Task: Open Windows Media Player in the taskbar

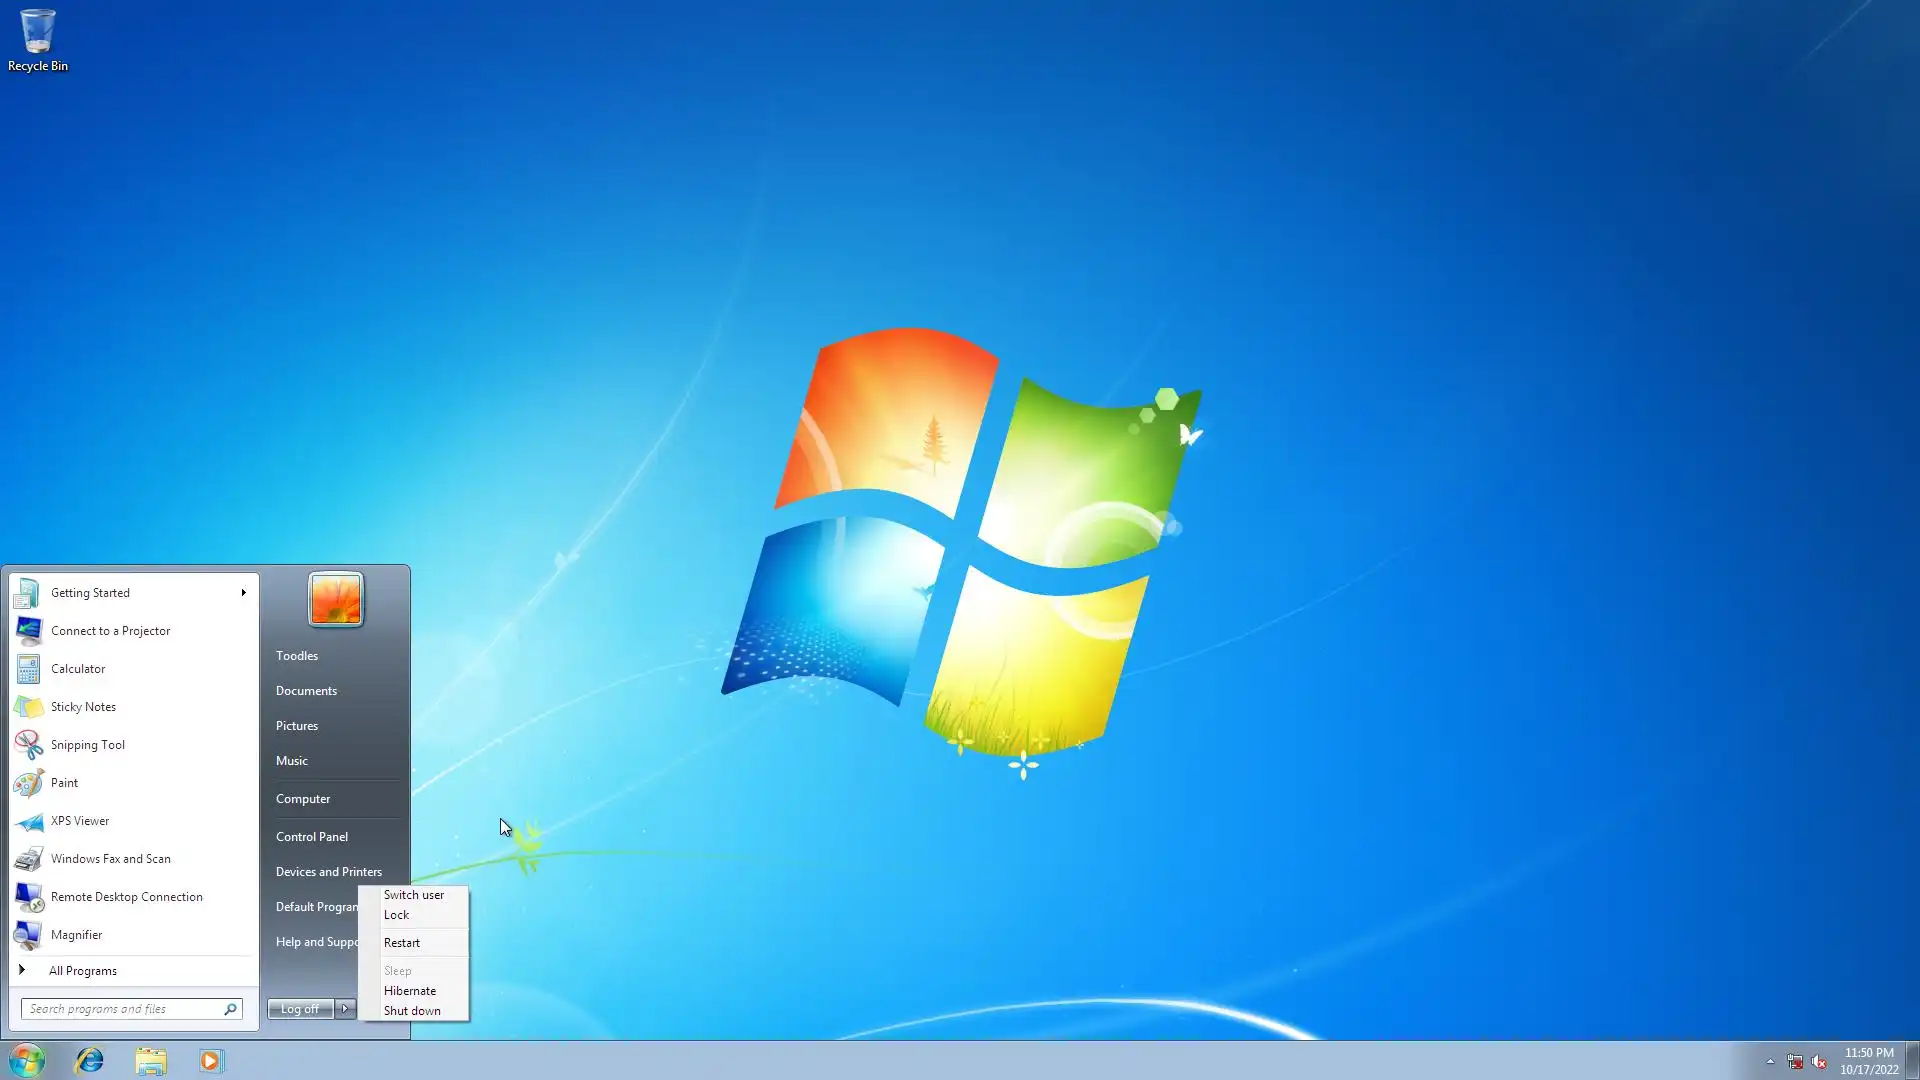Action: click(x=211, y=1060)
